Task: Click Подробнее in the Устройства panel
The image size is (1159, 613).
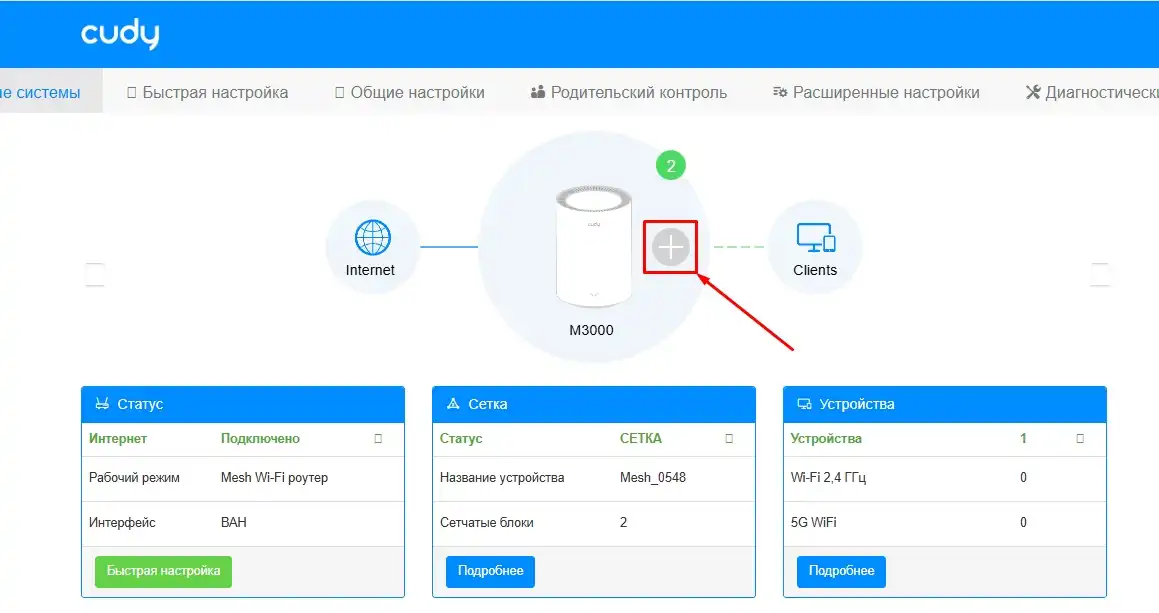Action: tap(841, 572)
